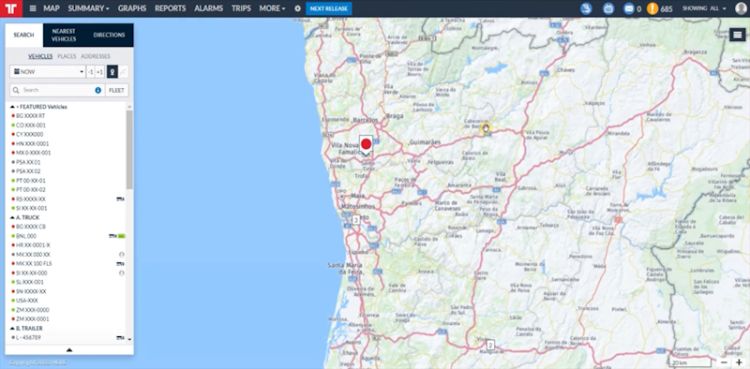750x369 pixels.
Task: Select vehicle SL XXX-001
Action: [30, 282]
